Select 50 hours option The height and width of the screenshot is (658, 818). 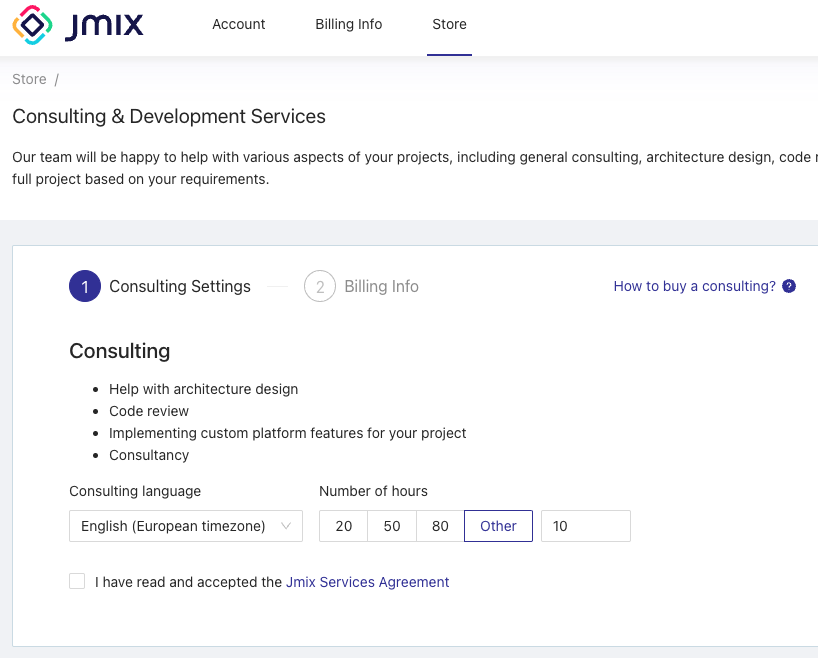(x=392, y=526)
